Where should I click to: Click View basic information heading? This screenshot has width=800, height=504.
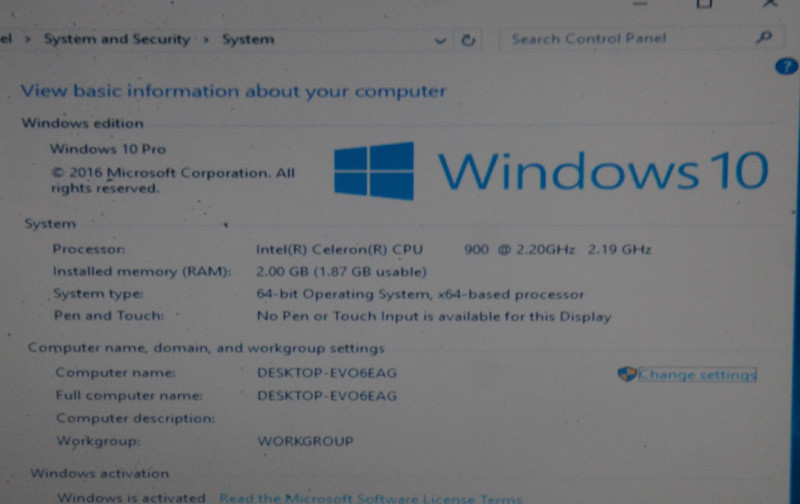(234, 91)
